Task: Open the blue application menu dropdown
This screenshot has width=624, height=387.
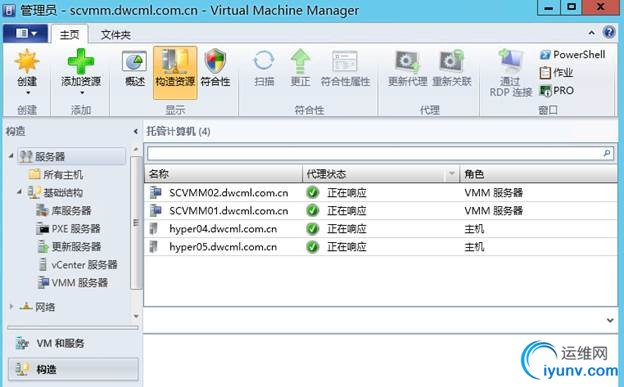Action: click(x=25, y=33)
